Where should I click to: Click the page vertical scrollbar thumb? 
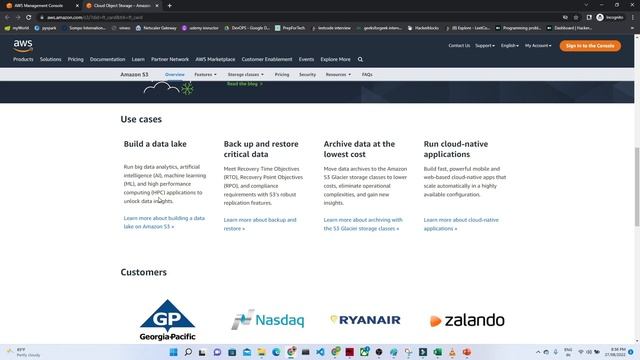point(637,186)
